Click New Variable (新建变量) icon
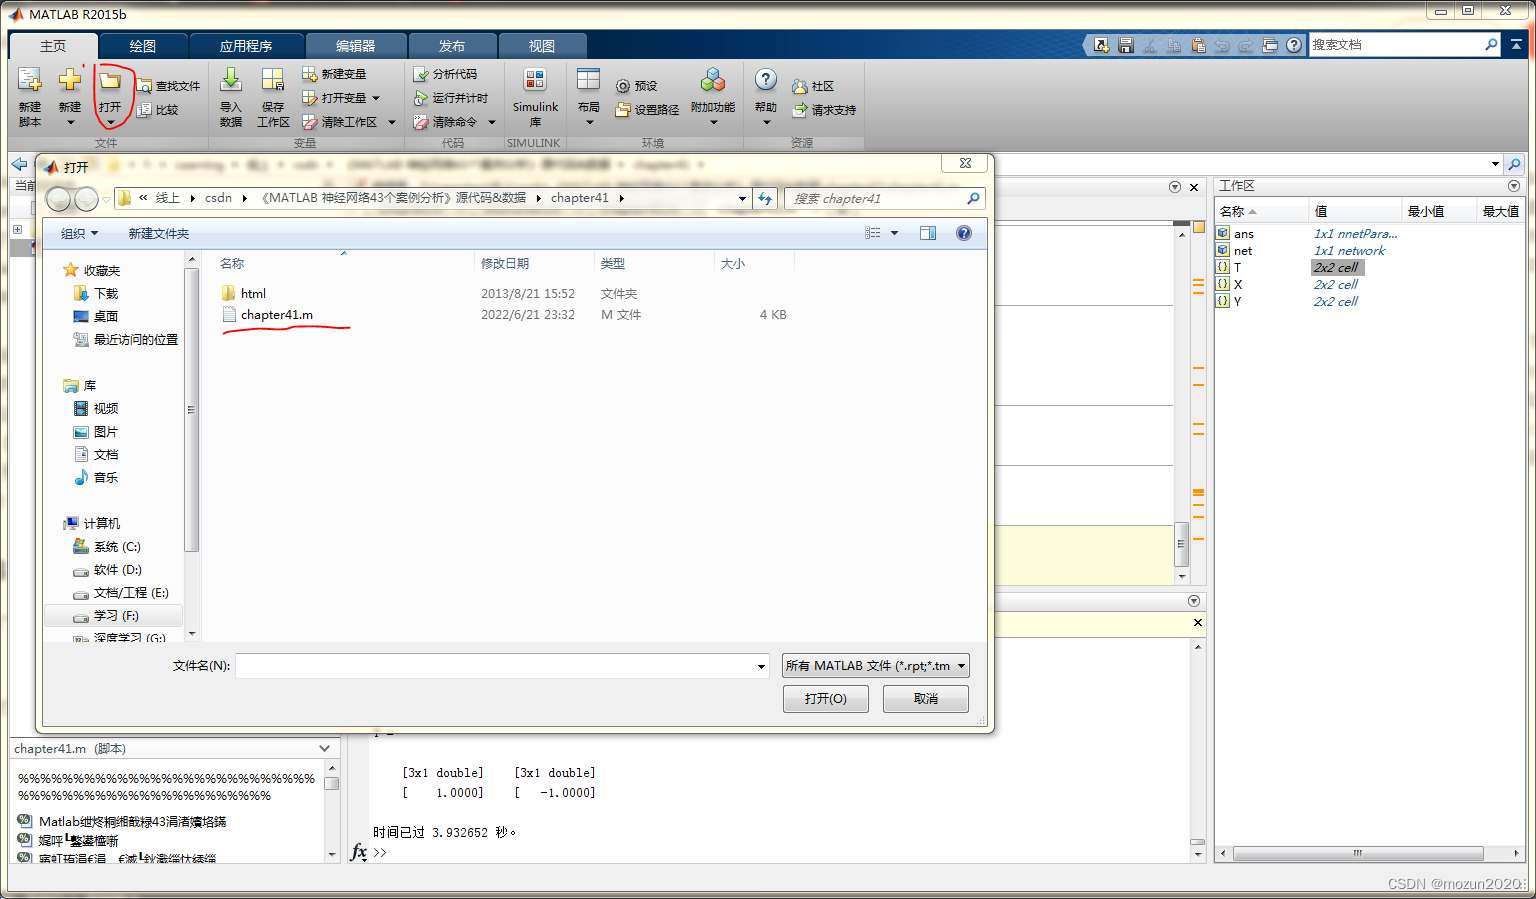This screenshot has height=899, width=1536. (x=310, y=74)
